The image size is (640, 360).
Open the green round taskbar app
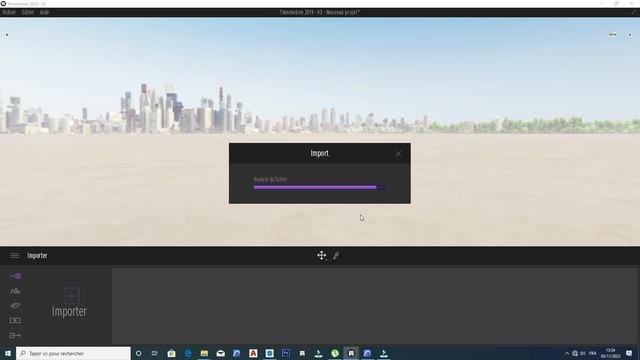coord(335,353)
